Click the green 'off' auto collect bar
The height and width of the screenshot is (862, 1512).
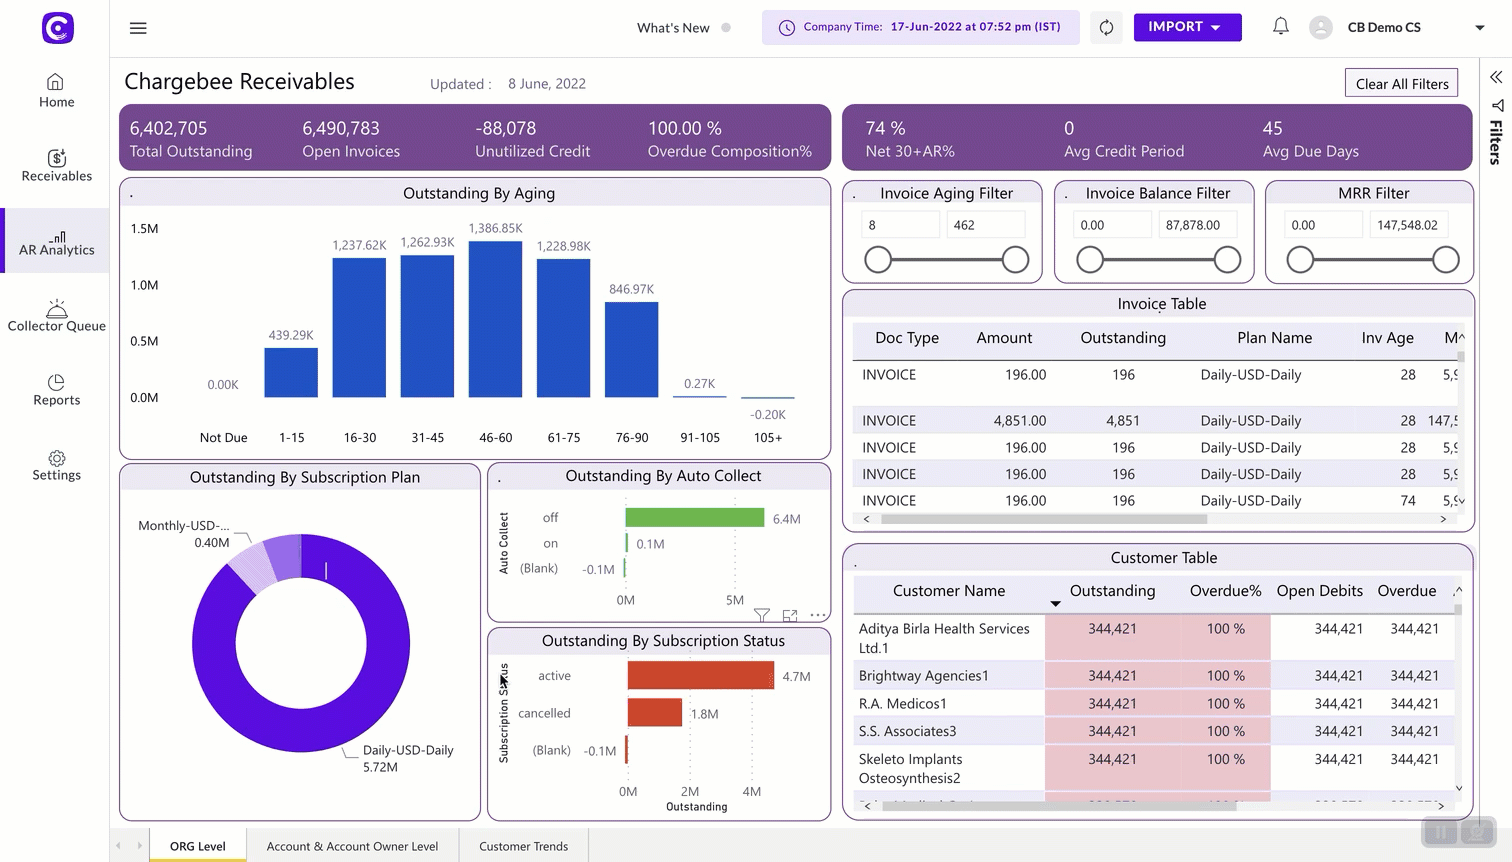695,517
